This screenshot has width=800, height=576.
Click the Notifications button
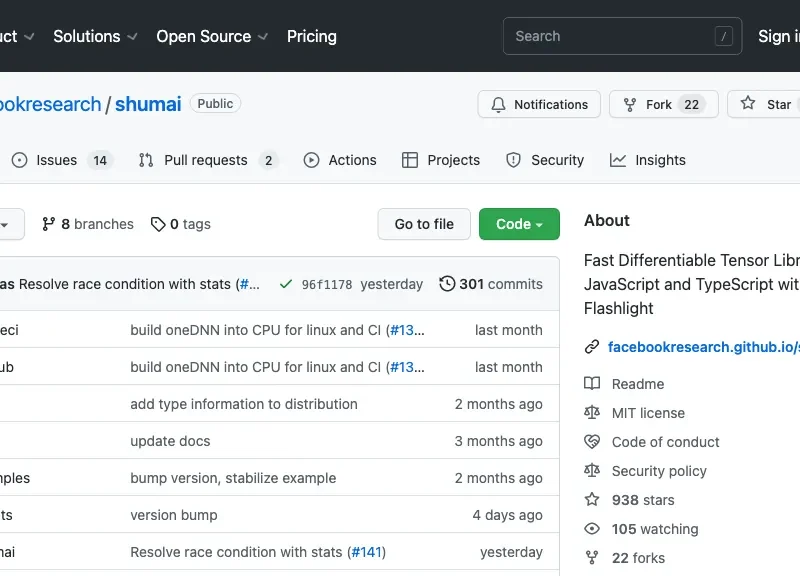coord(539,105)
